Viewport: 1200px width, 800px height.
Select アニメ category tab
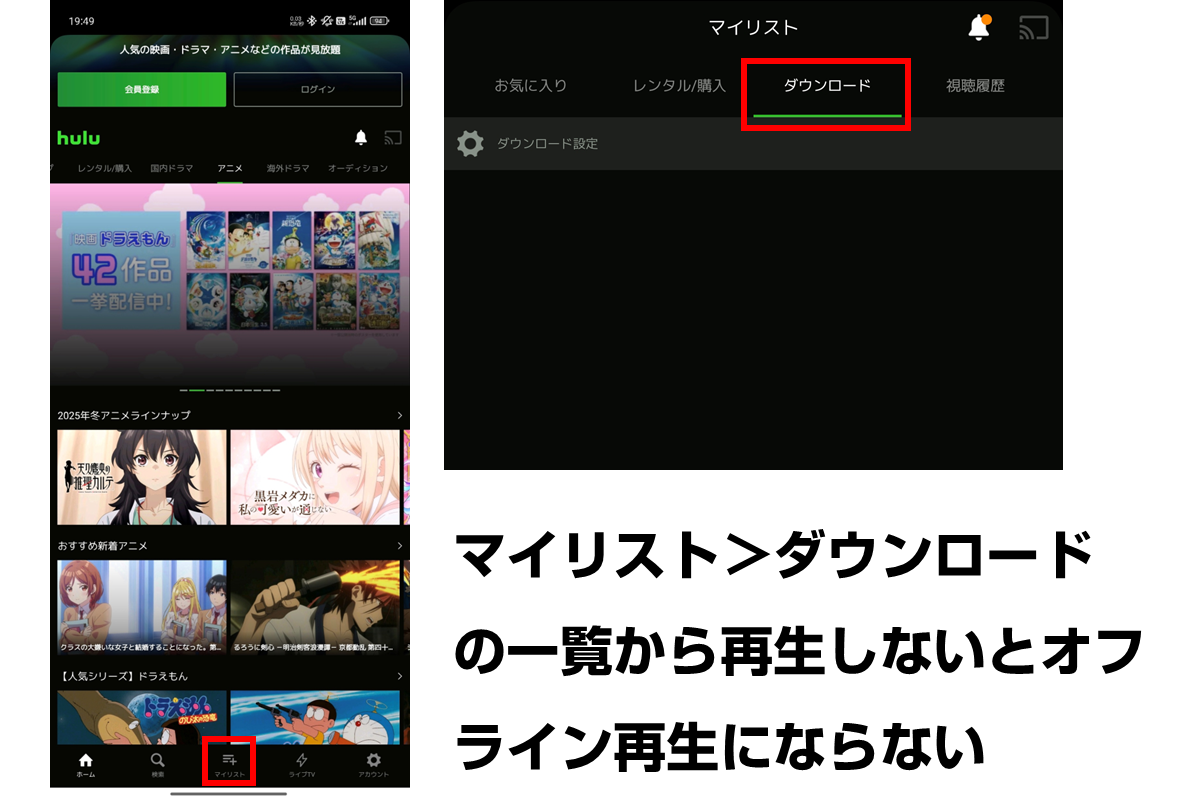click(x=230, y=168)
